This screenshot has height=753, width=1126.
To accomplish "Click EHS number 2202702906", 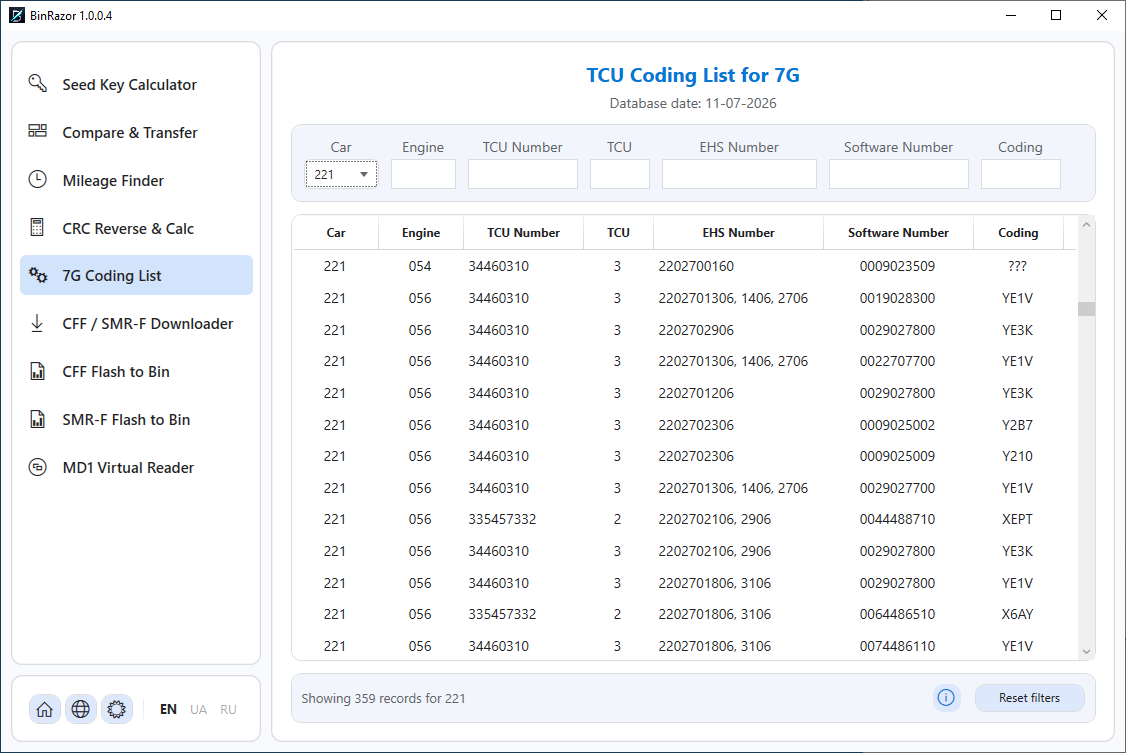I will (696, 330).
